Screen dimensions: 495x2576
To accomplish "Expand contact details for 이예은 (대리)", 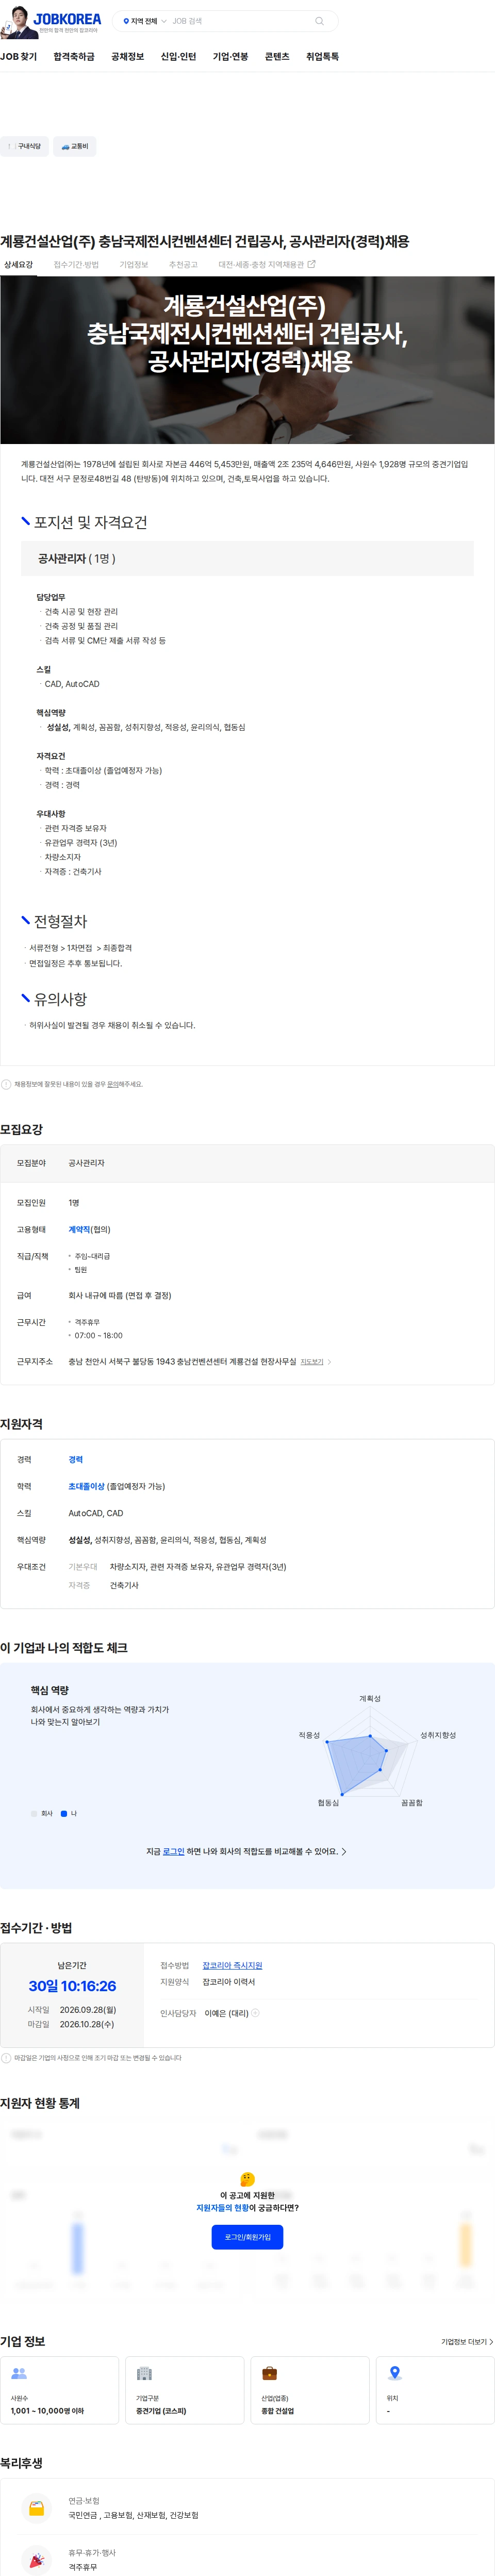I will point(255,2013).
